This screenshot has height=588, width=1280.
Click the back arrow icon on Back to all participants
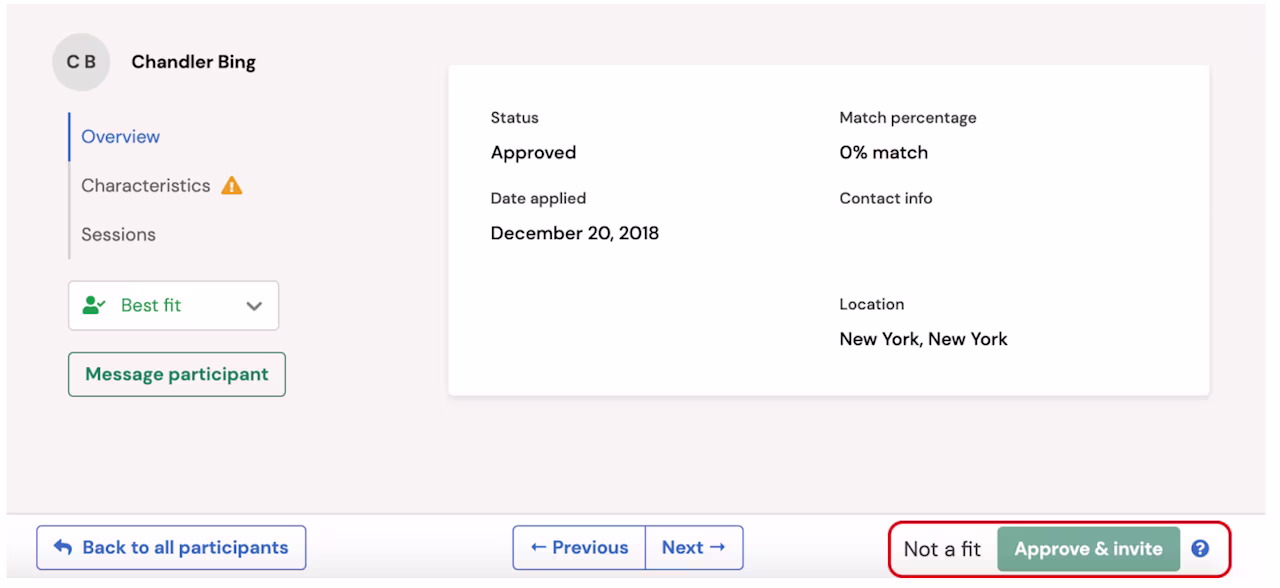[x=63, y=547]
